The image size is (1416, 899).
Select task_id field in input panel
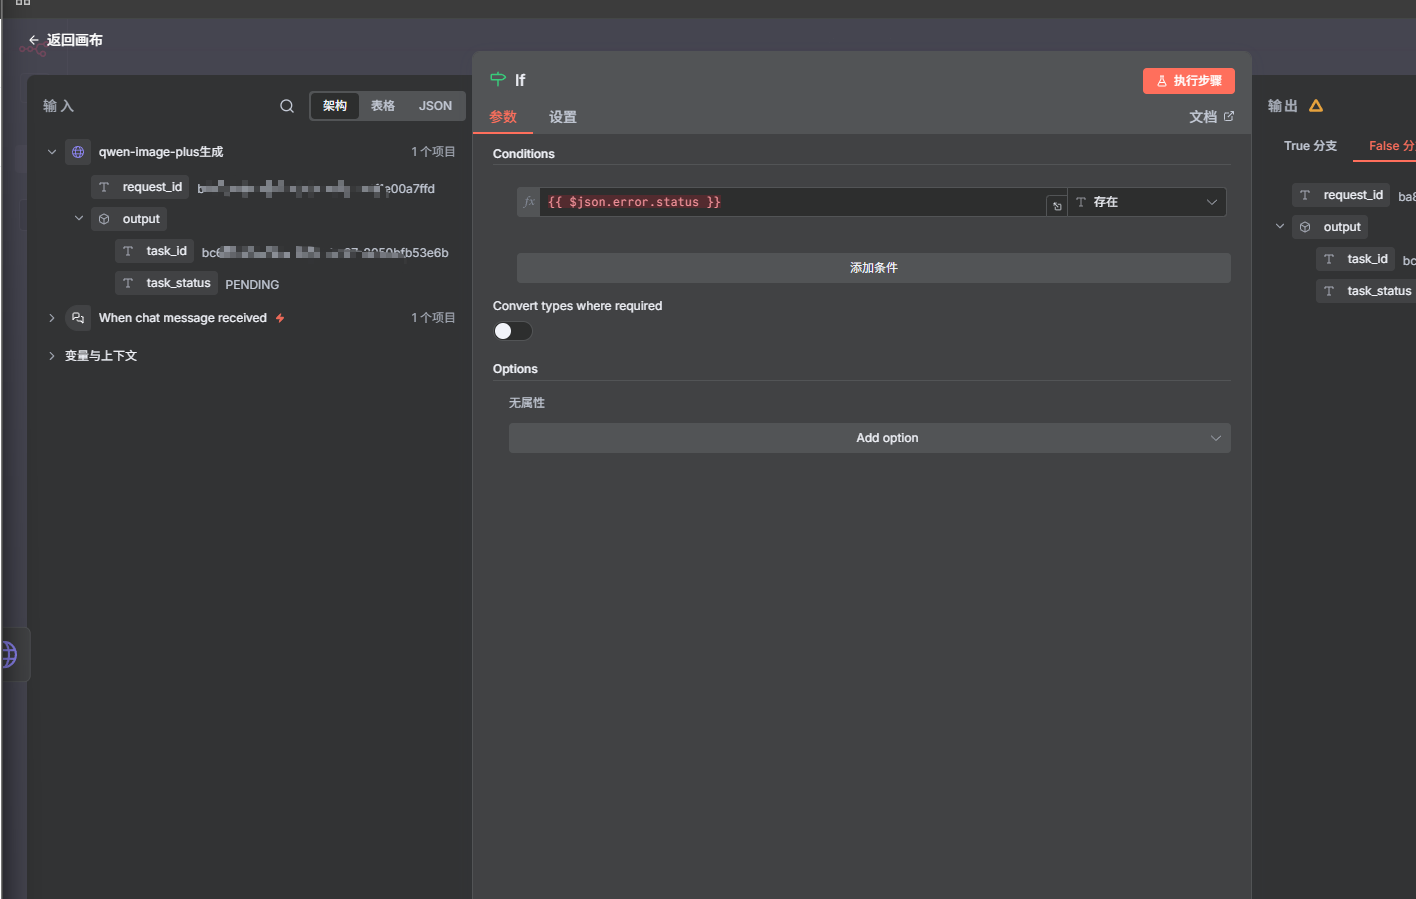(154, 251)
